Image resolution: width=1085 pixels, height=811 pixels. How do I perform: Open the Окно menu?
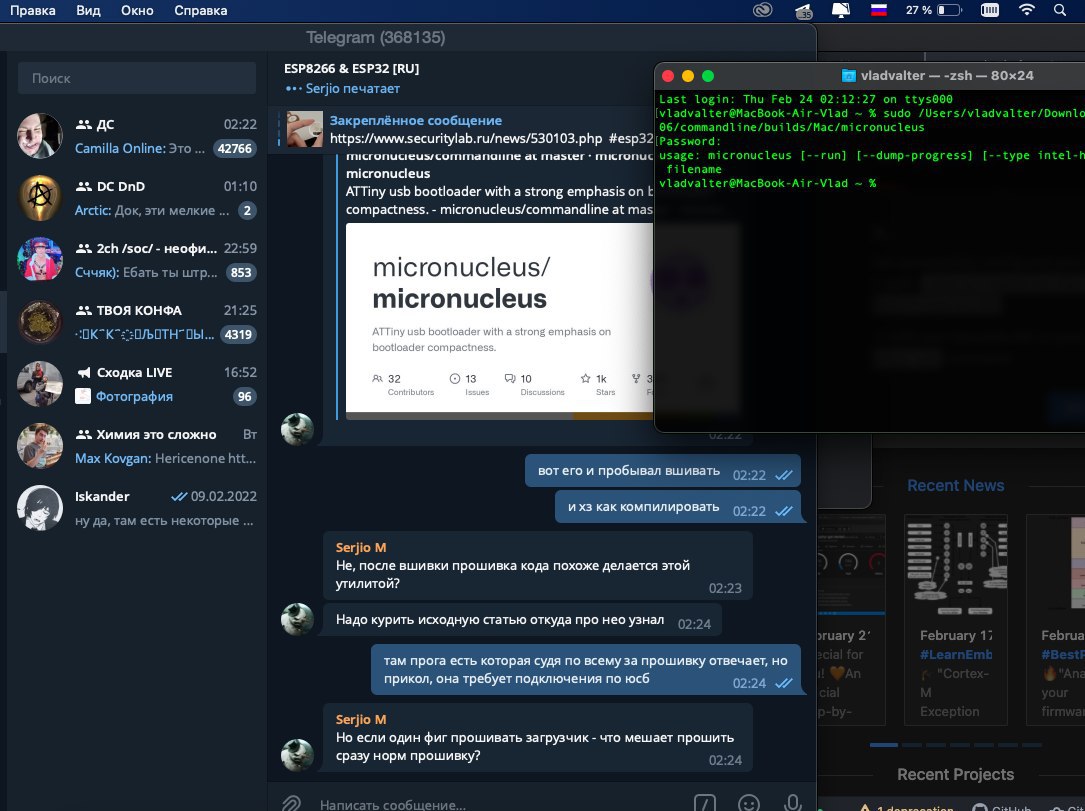pos(137,10)
